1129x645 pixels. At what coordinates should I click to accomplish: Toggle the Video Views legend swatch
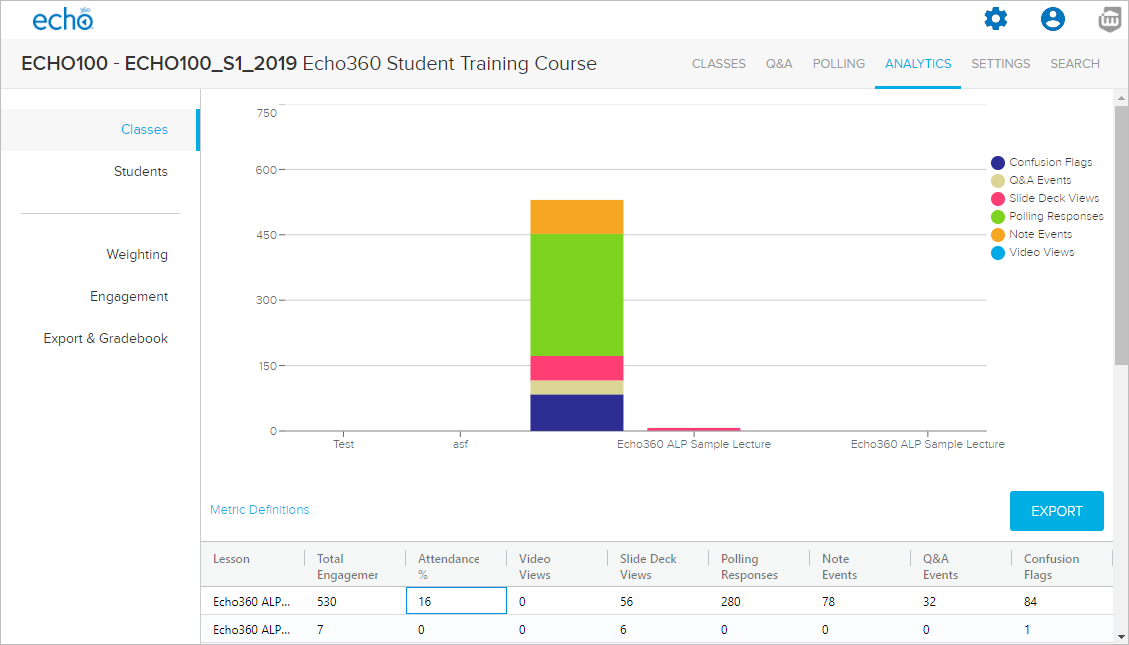997,253
